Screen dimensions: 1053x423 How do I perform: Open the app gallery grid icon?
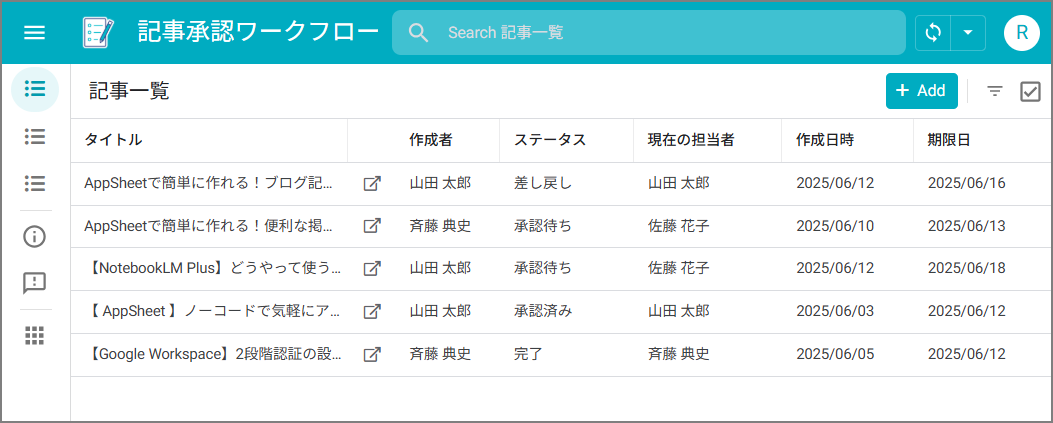pyautogui.click(x=34, y=335)
